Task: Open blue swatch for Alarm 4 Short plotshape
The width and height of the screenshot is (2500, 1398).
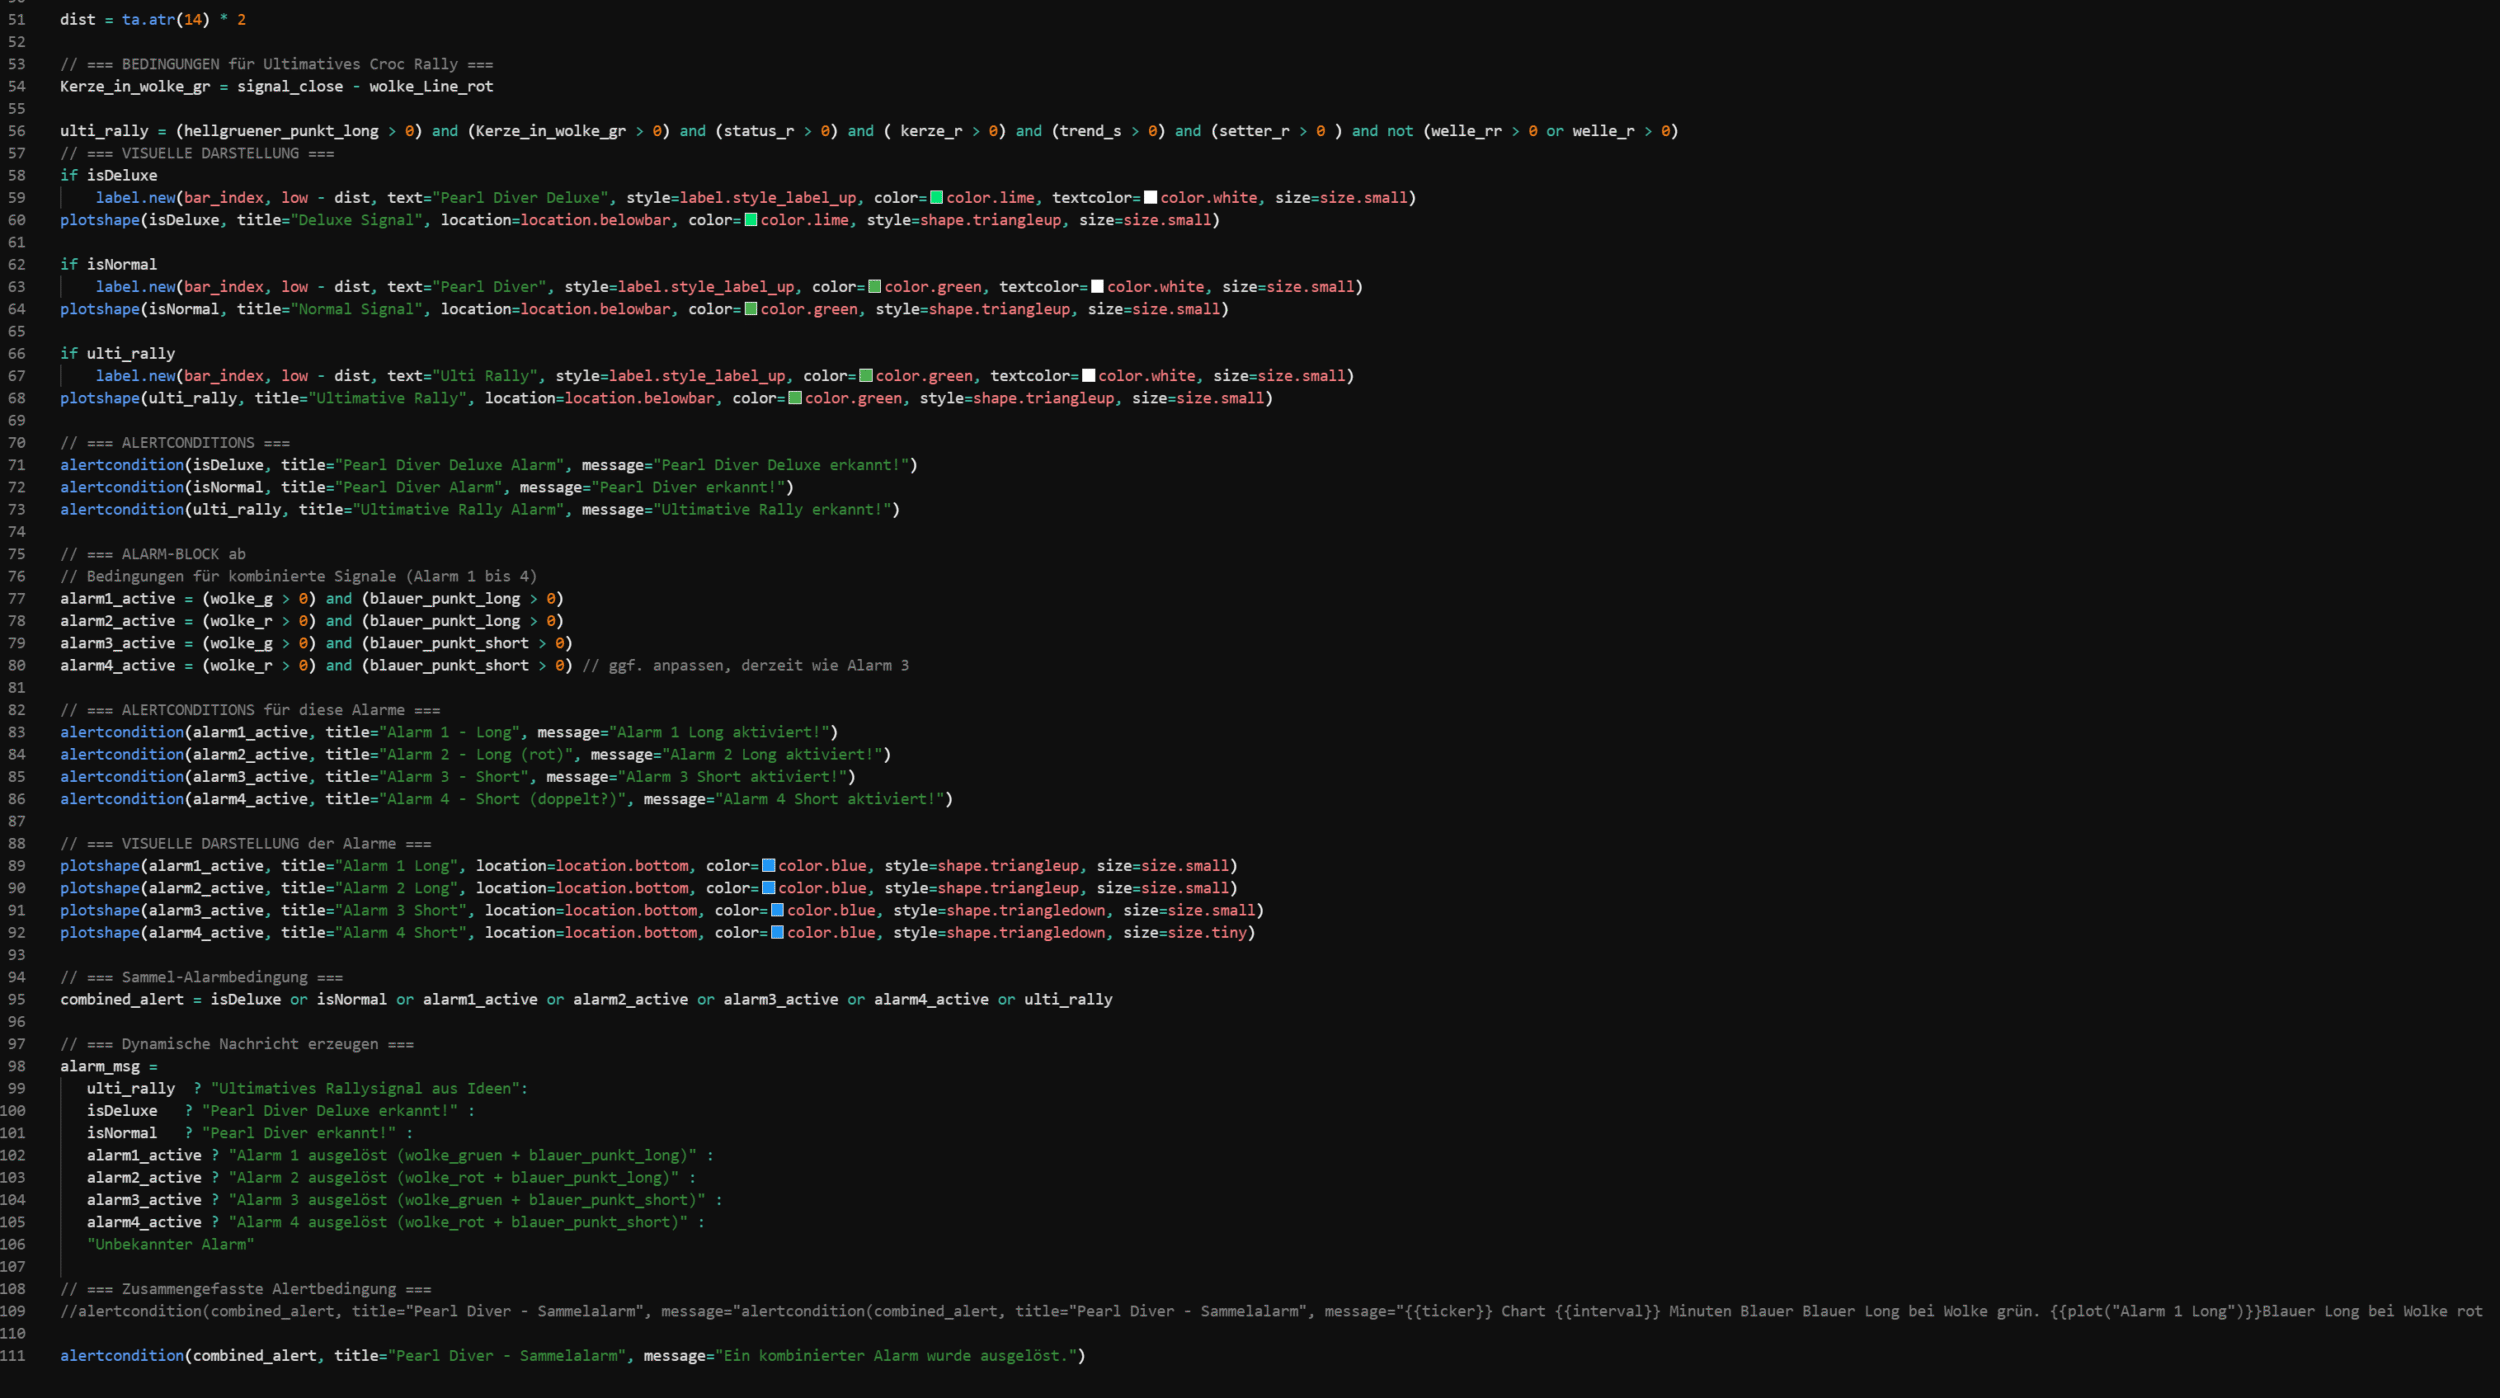Action: [777, 933]
